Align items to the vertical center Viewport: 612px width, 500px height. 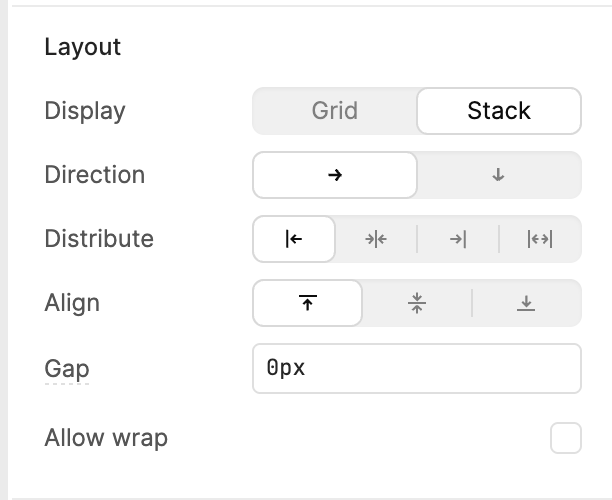tap(417, 303)
